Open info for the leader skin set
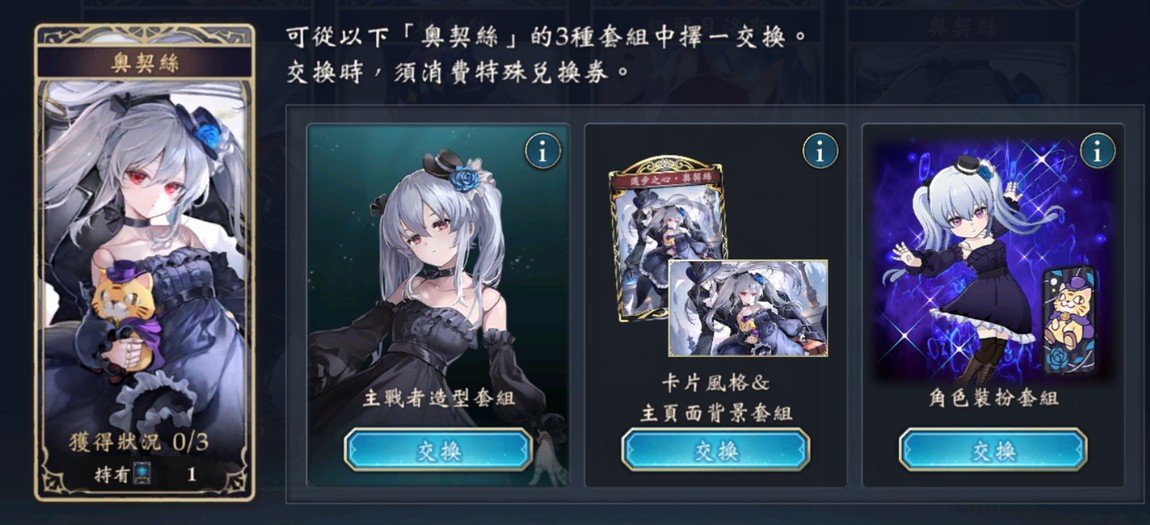This screenshot has height=525, width=1150. 543,152
